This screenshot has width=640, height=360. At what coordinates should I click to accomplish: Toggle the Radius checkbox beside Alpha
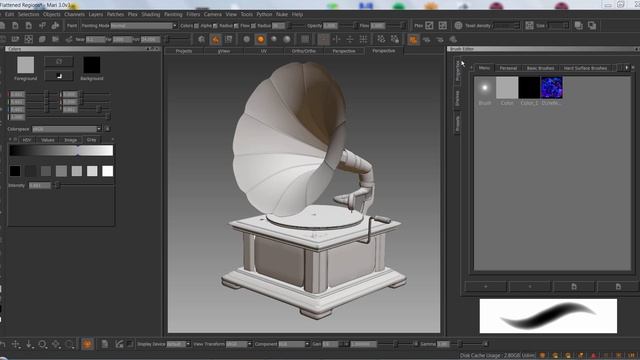click(236, 26)
